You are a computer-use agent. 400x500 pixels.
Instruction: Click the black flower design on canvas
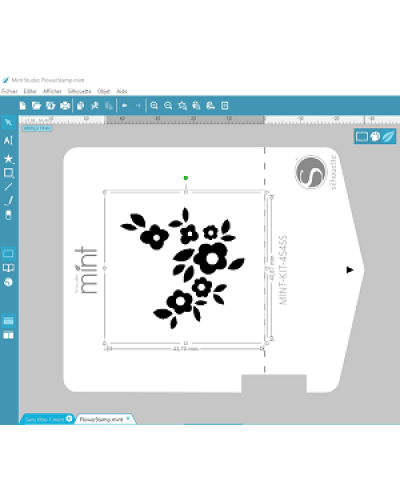click(182, 268)
